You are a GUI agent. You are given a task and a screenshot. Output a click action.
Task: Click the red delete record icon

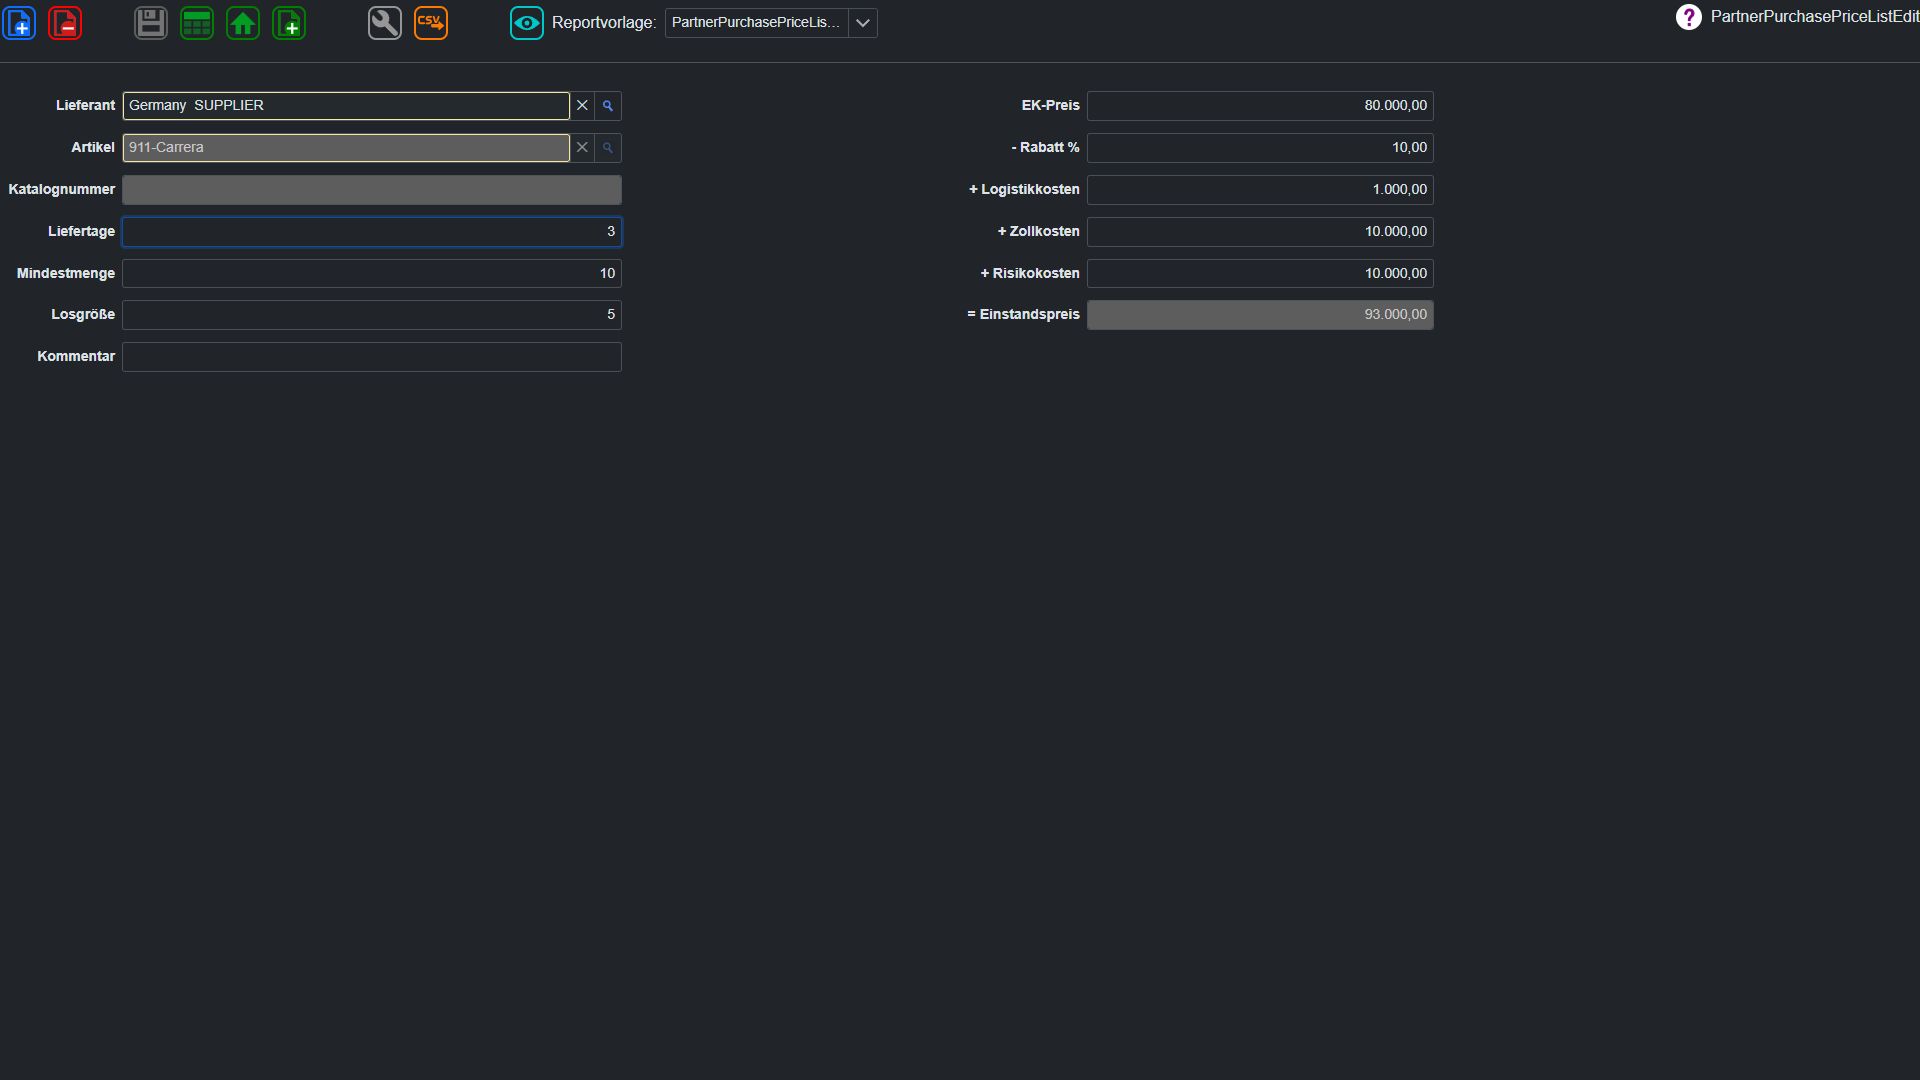pyautogui.click(x=65, y=23)
